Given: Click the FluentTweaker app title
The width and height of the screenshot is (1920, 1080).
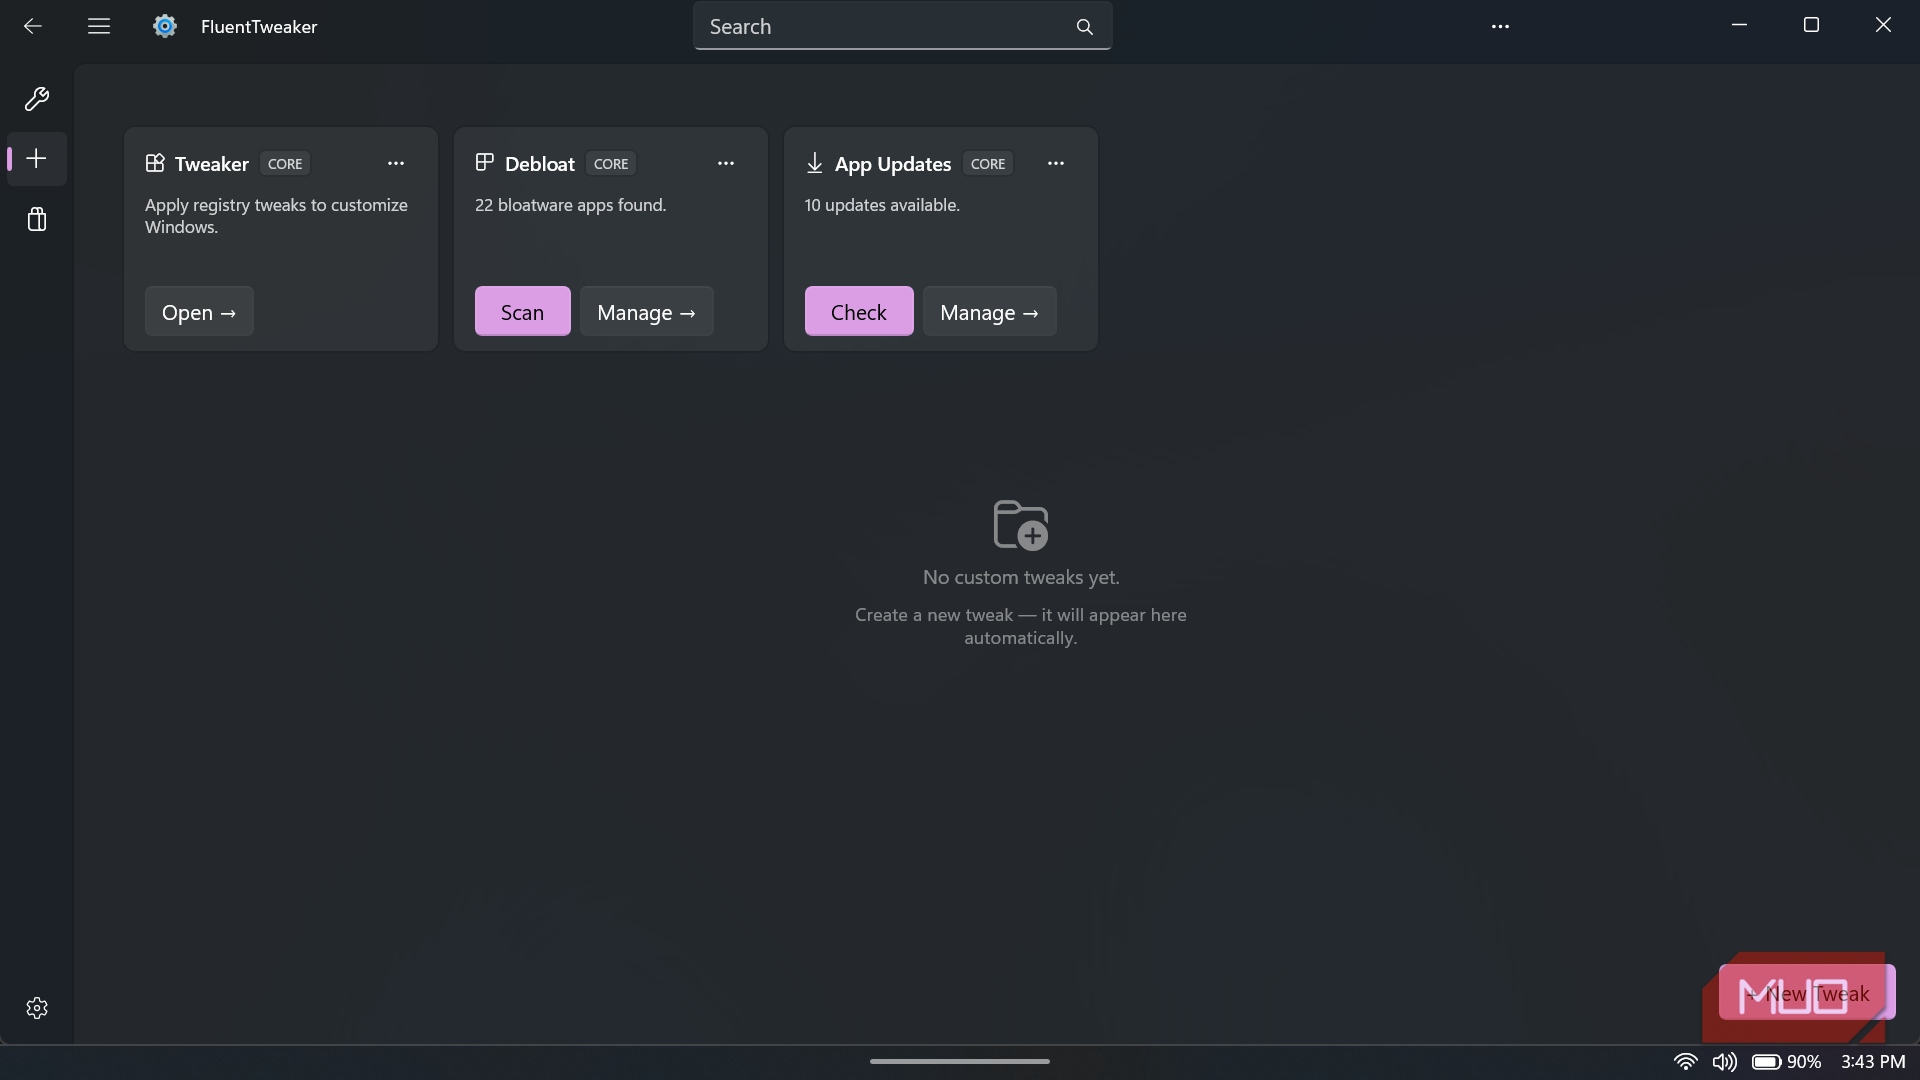Looking at the screenshot, I should 259,27.
